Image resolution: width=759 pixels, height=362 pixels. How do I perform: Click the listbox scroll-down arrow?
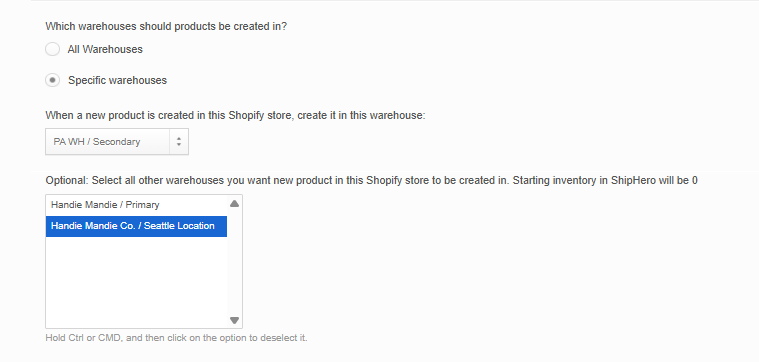pos(234,320)
